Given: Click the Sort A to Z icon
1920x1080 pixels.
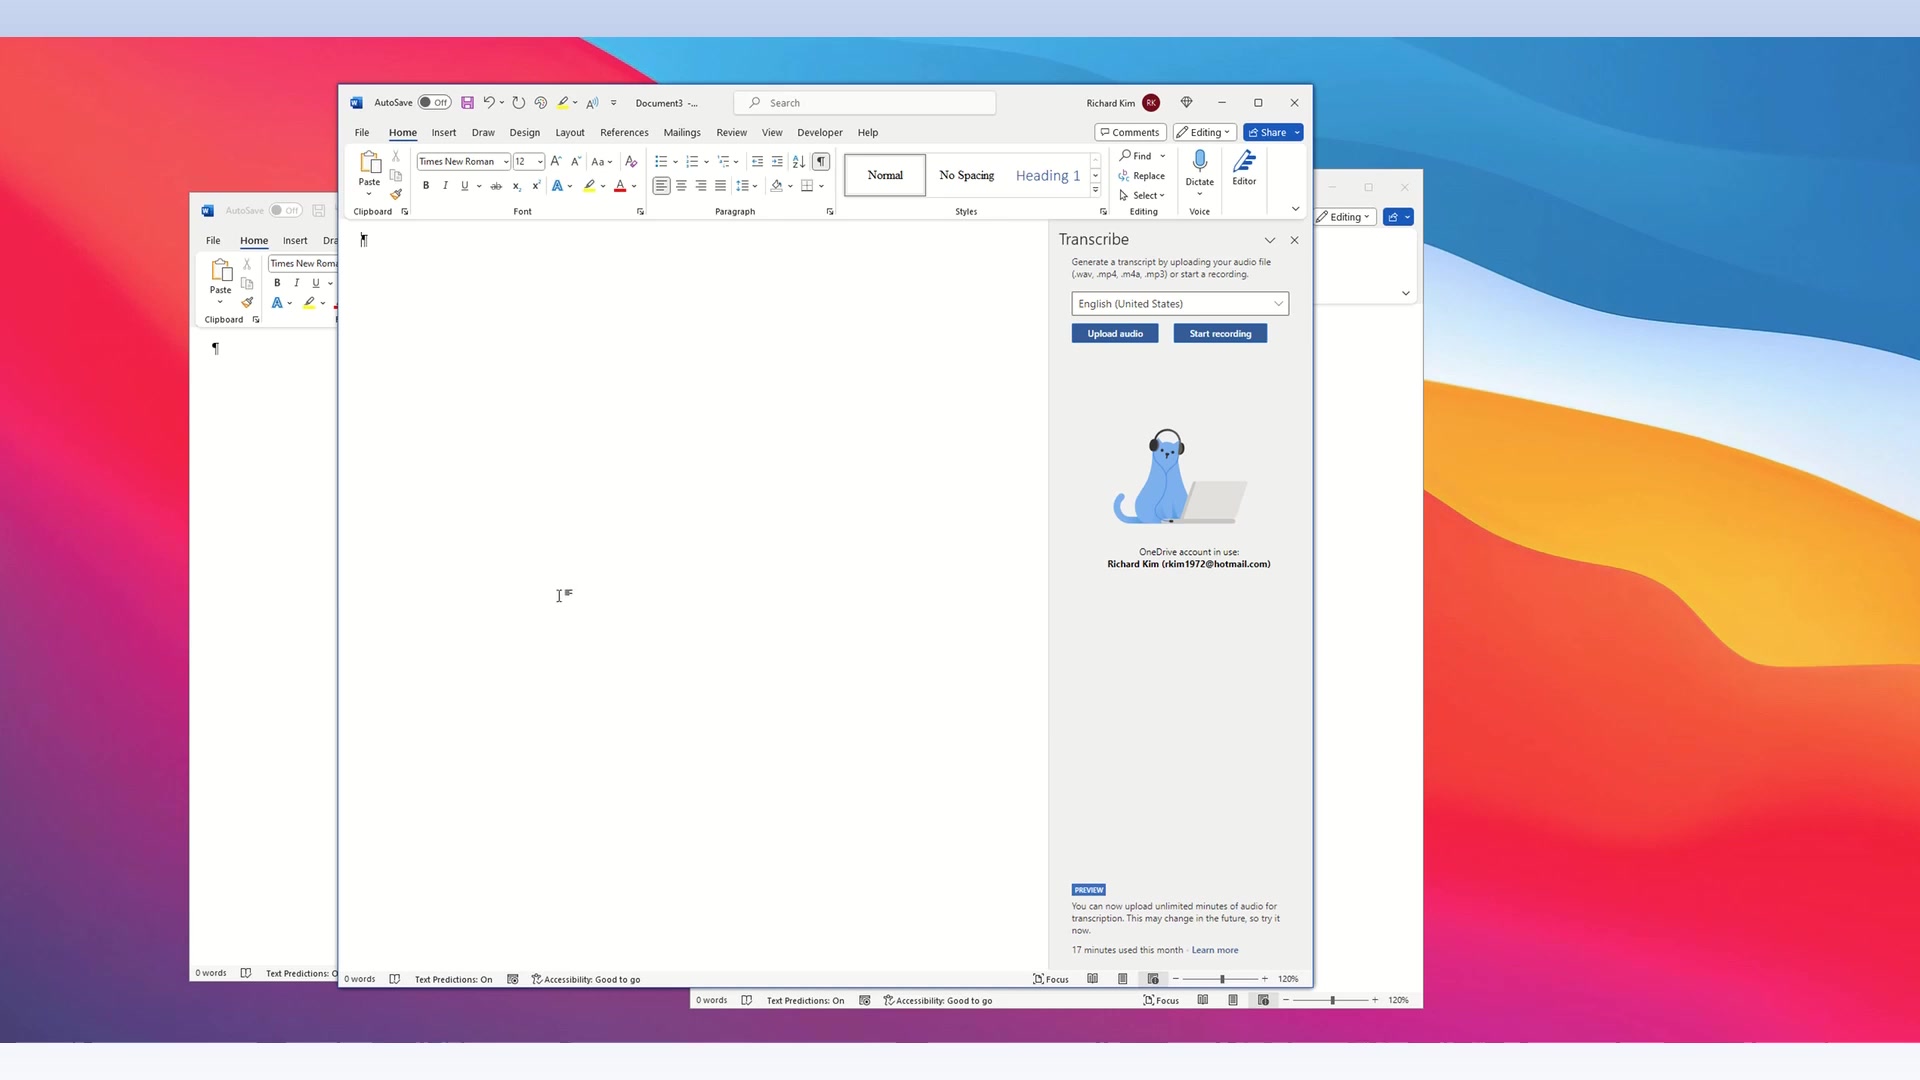Looking at the screenshot, I should (798, 161).
